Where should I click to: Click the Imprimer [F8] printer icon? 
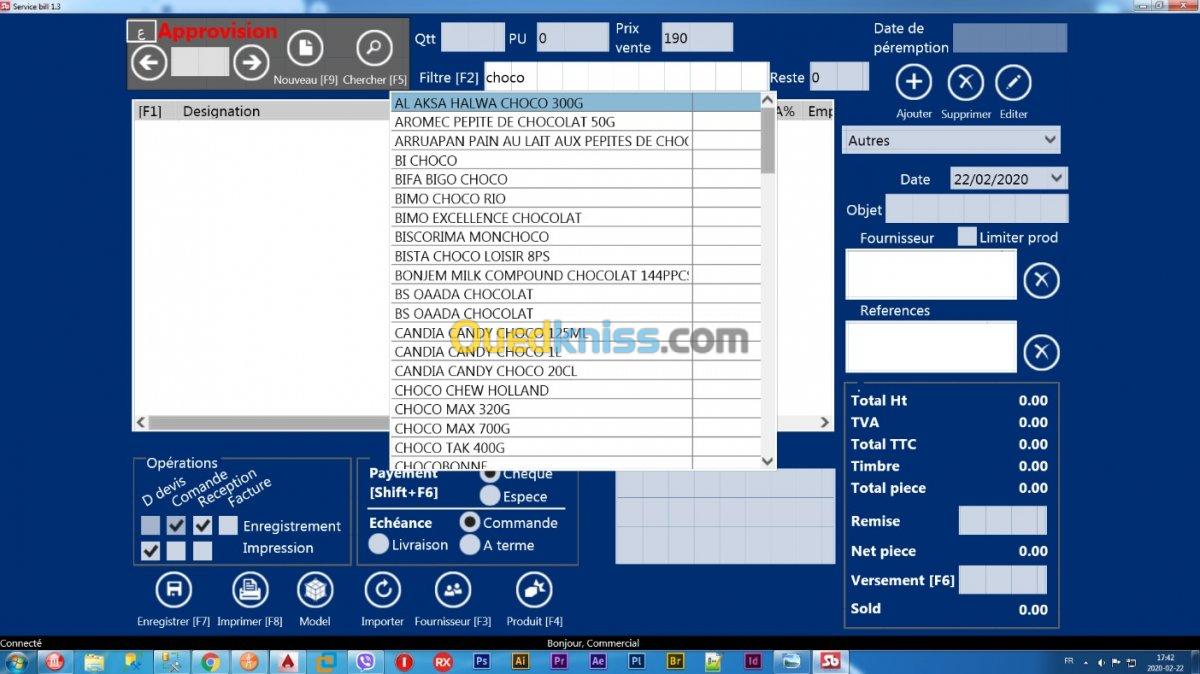[250, 590]
